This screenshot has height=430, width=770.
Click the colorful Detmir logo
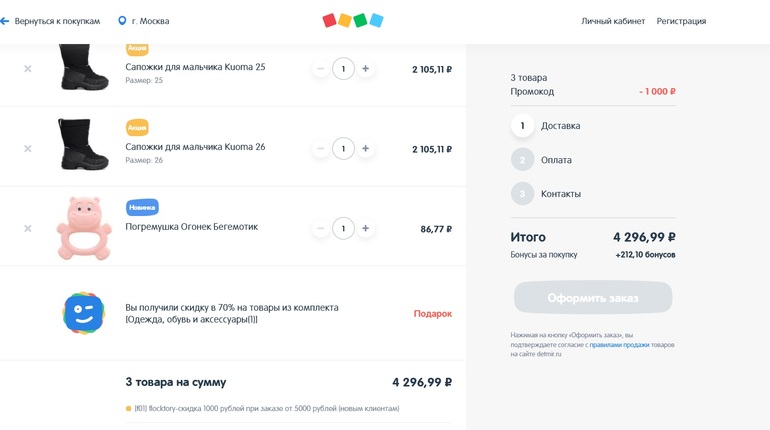tap(352, 20)
